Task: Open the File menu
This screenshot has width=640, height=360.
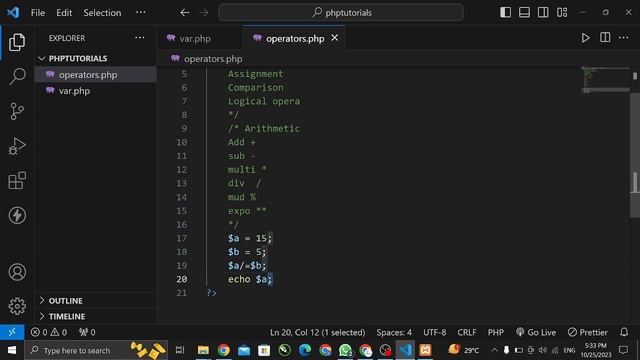Action: pyautogui.click(x=38, y=13)
